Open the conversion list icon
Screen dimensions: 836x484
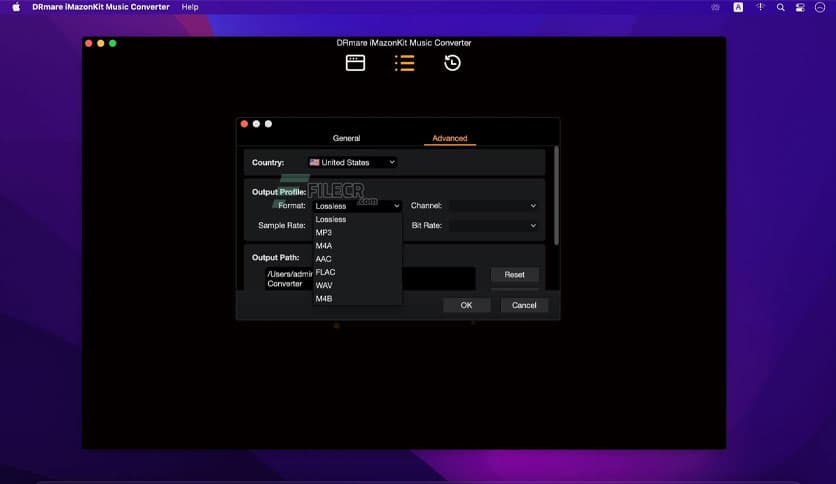[x=405, y=63]
